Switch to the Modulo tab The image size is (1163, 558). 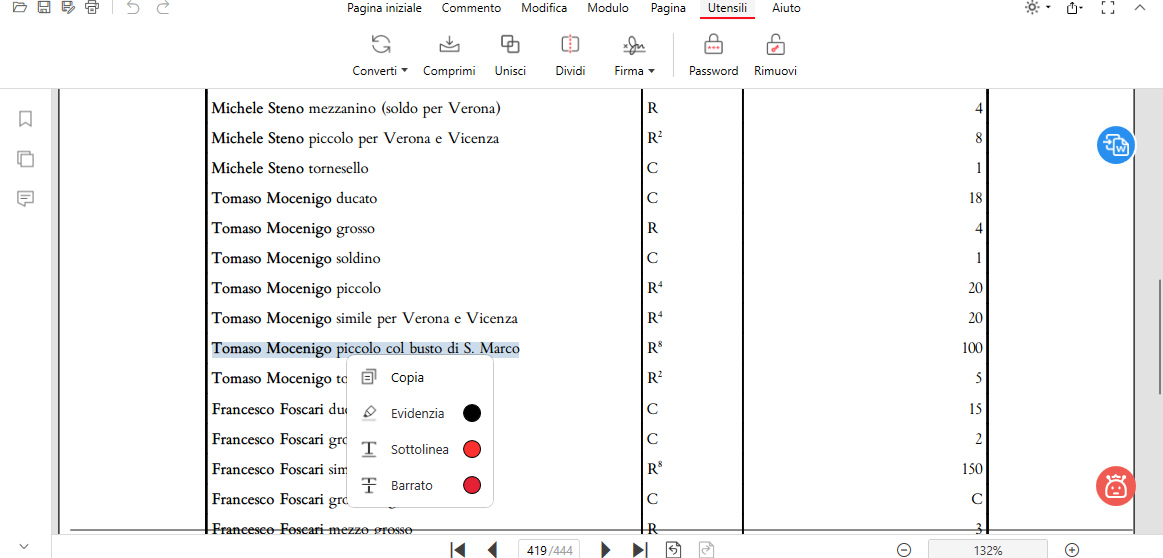click(608, 8)
